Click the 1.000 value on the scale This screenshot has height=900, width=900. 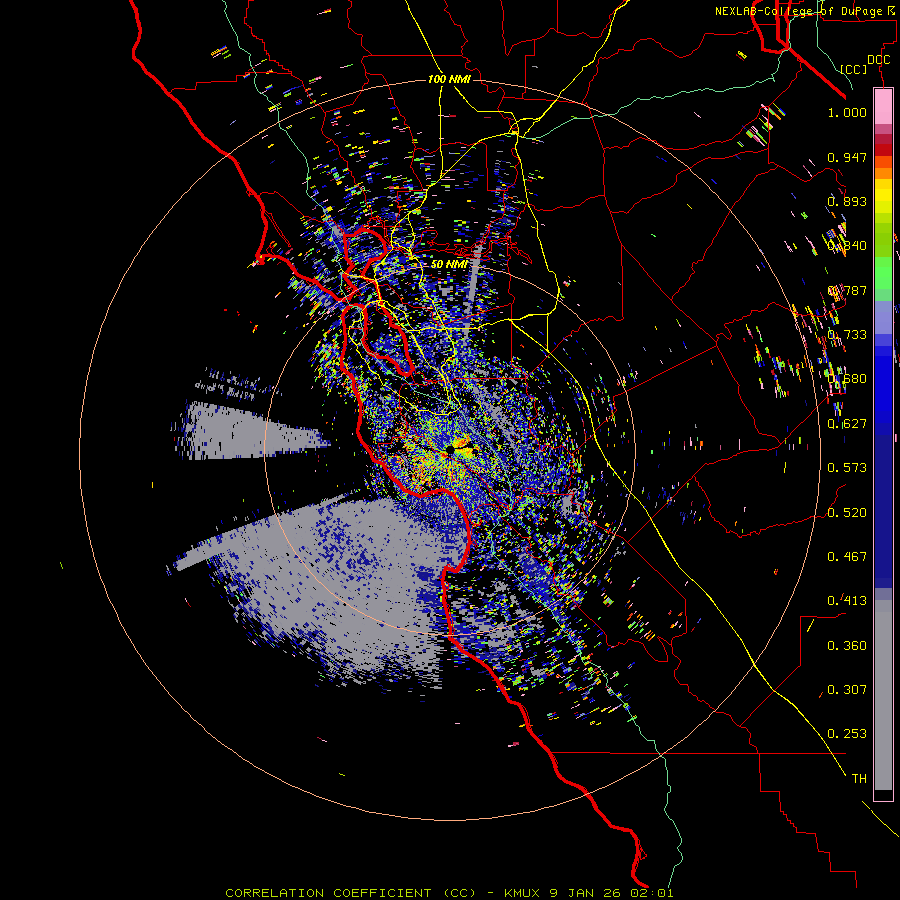847,112
